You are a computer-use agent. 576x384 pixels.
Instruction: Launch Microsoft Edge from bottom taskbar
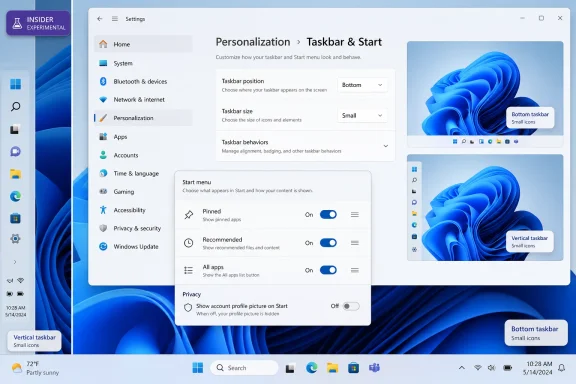312,368
